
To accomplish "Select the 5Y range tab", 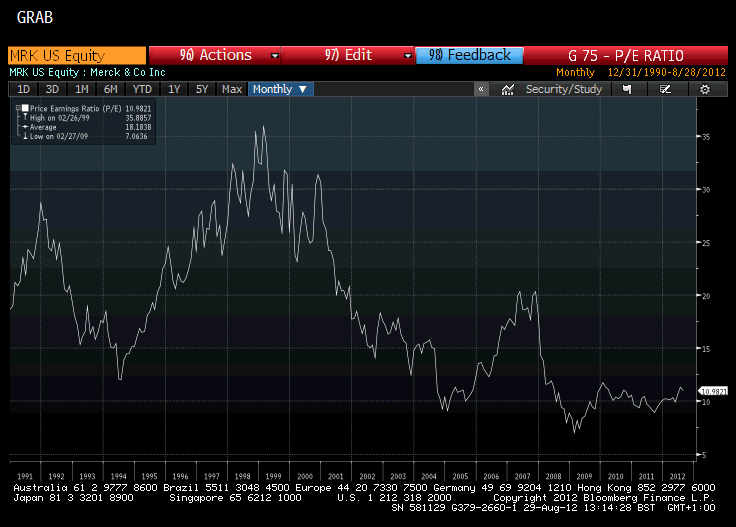I will pos(202,89).
